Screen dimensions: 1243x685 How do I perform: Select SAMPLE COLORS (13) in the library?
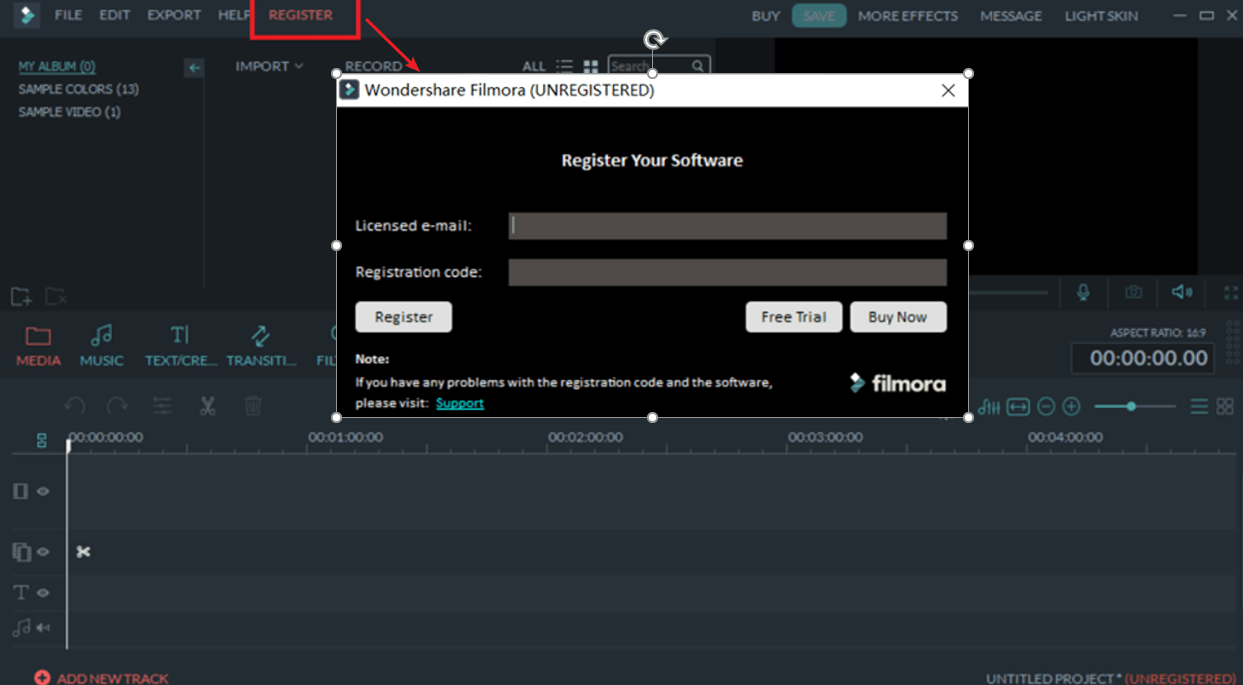[x=79, y=89]
